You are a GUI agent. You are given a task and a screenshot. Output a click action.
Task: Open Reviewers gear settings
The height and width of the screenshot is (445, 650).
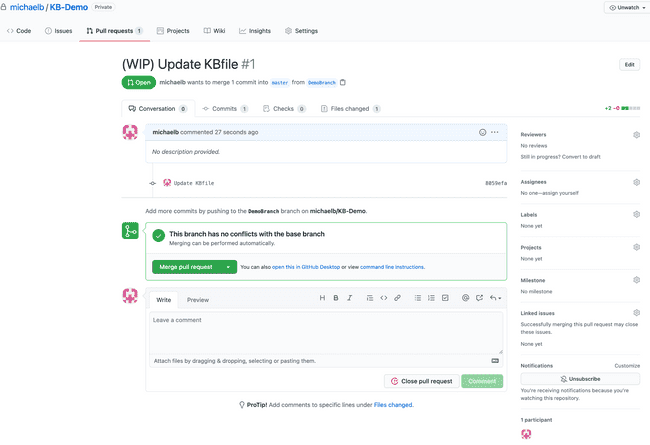636,135
